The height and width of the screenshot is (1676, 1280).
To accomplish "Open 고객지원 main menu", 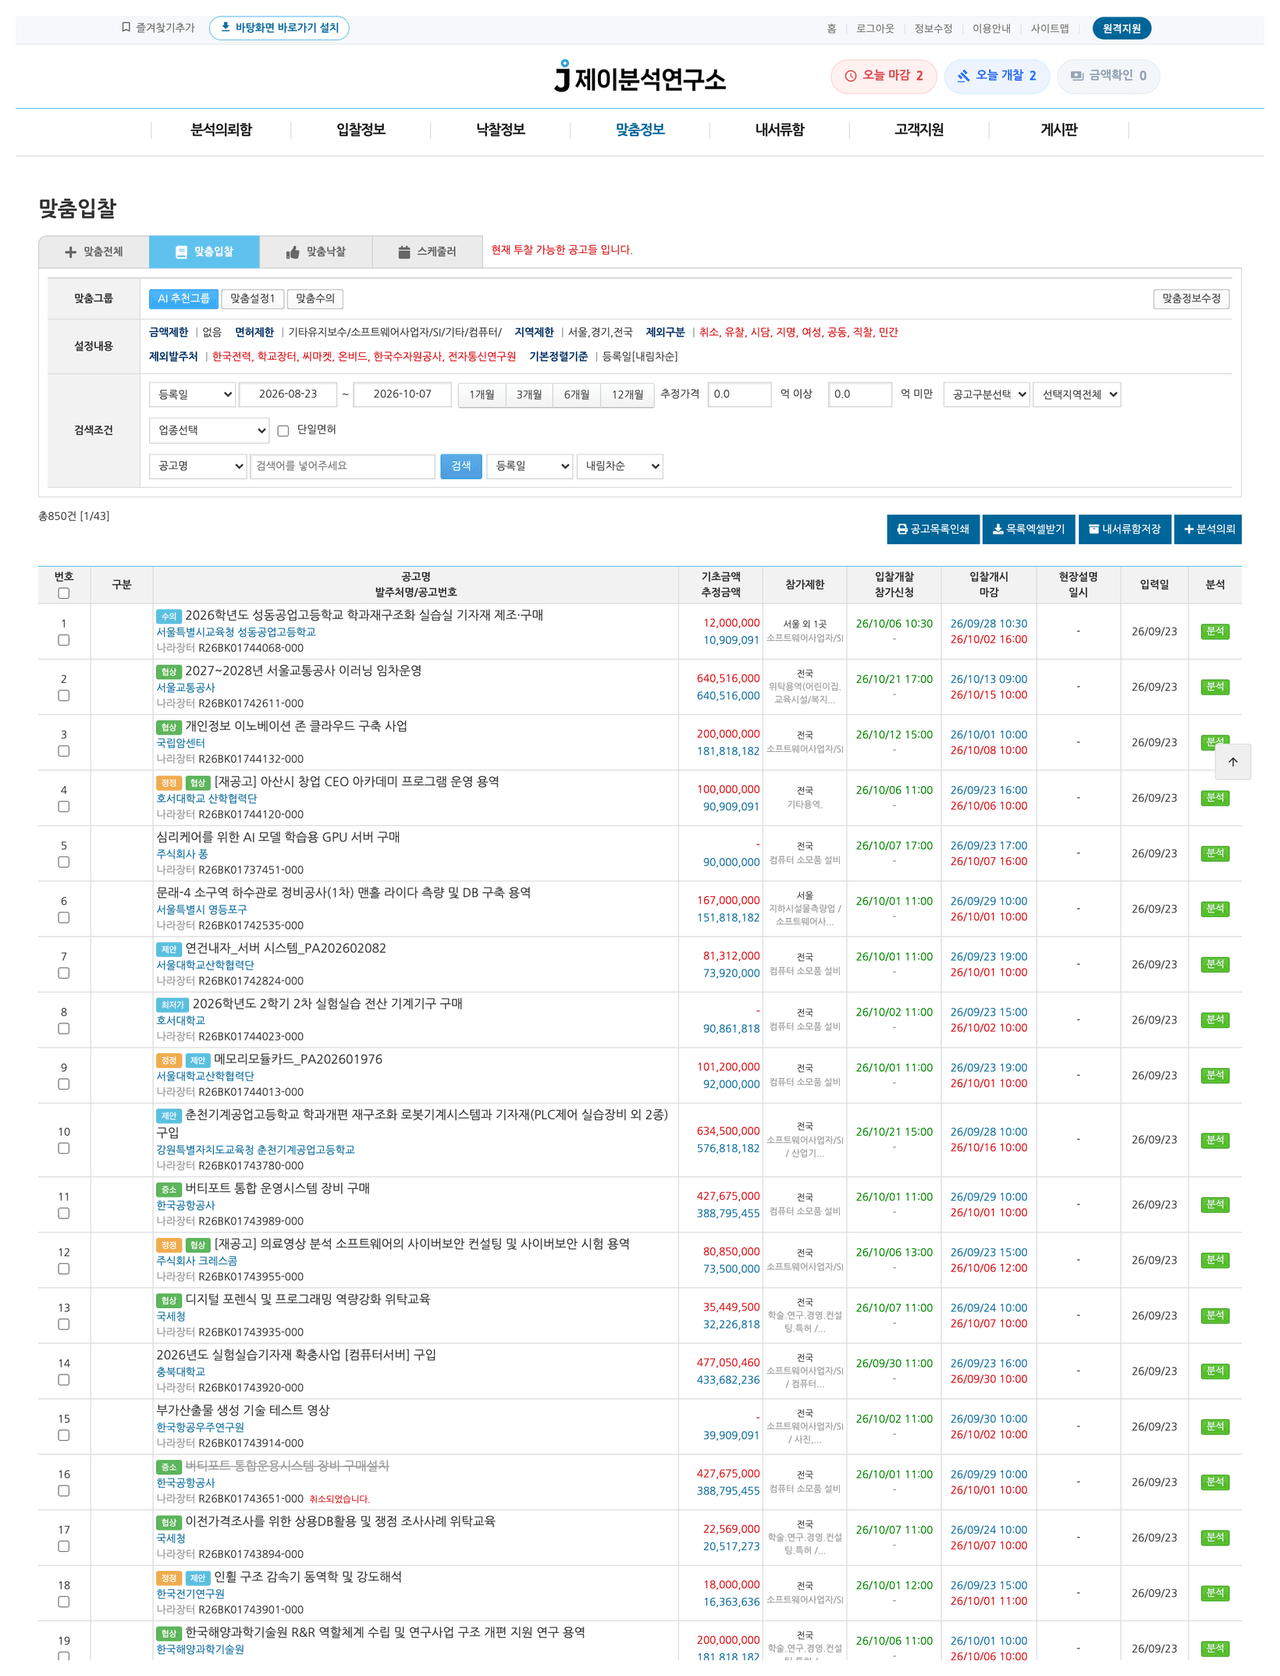I will (919, 130).
